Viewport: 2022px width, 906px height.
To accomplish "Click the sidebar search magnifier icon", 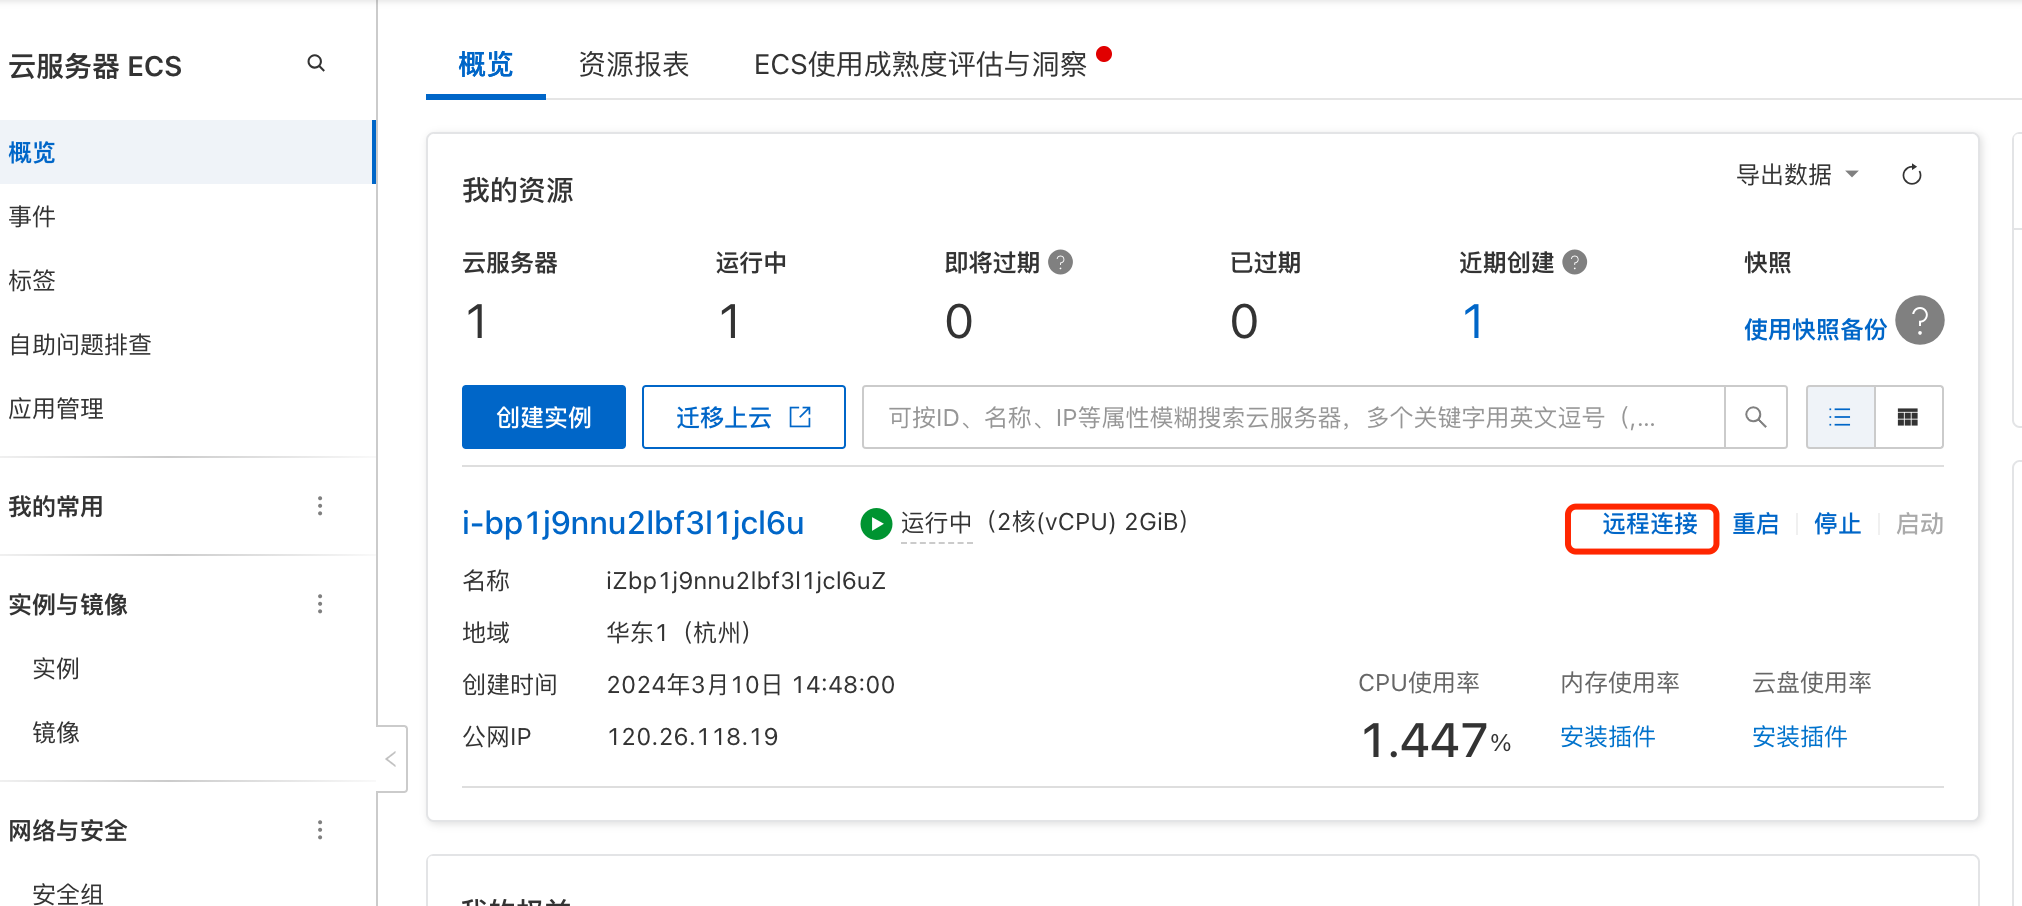I will tap(316, 64).
